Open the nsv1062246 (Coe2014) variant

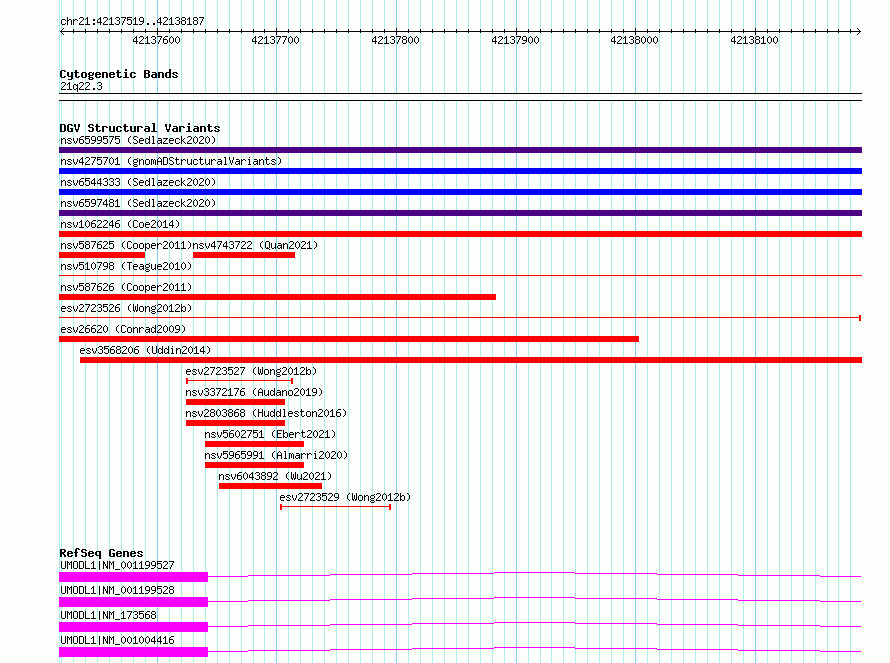point(120,224)
